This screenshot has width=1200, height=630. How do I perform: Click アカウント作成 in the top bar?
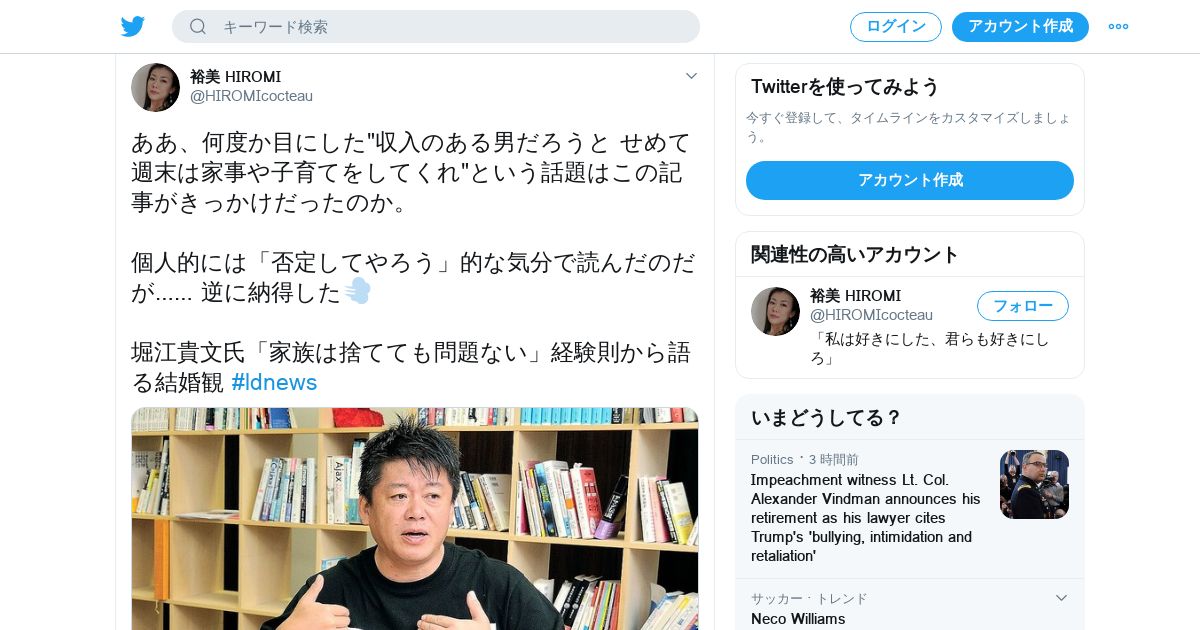click(x=1020, y=26)
